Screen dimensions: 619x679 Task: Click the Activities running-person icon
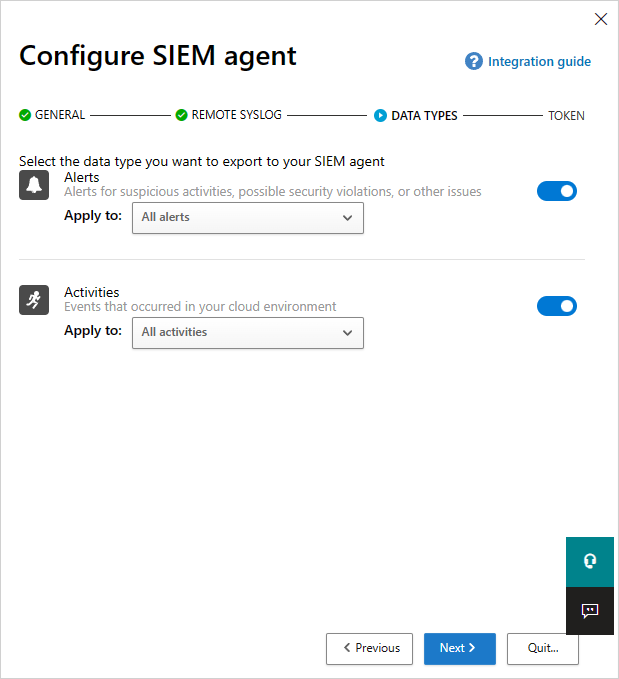34,300
